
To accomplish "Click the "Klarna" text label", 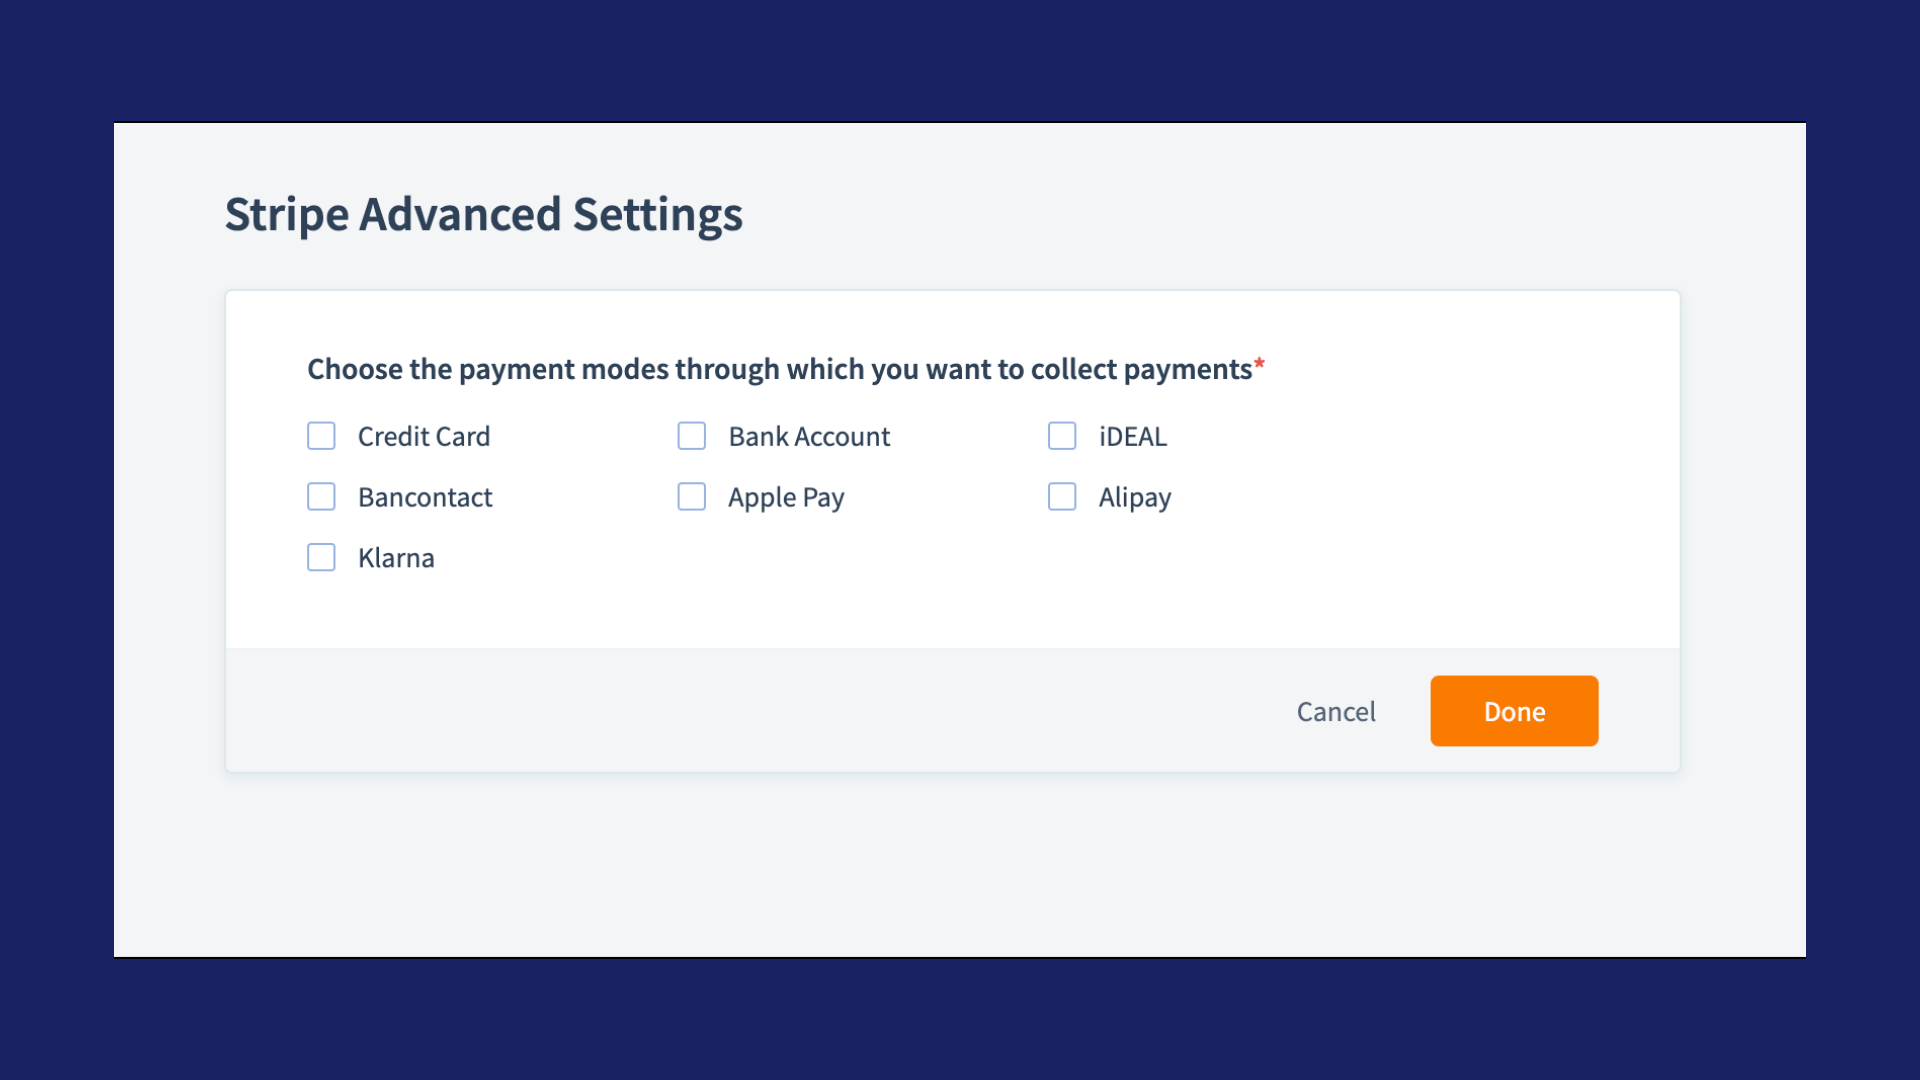I will tap(396, 558).
